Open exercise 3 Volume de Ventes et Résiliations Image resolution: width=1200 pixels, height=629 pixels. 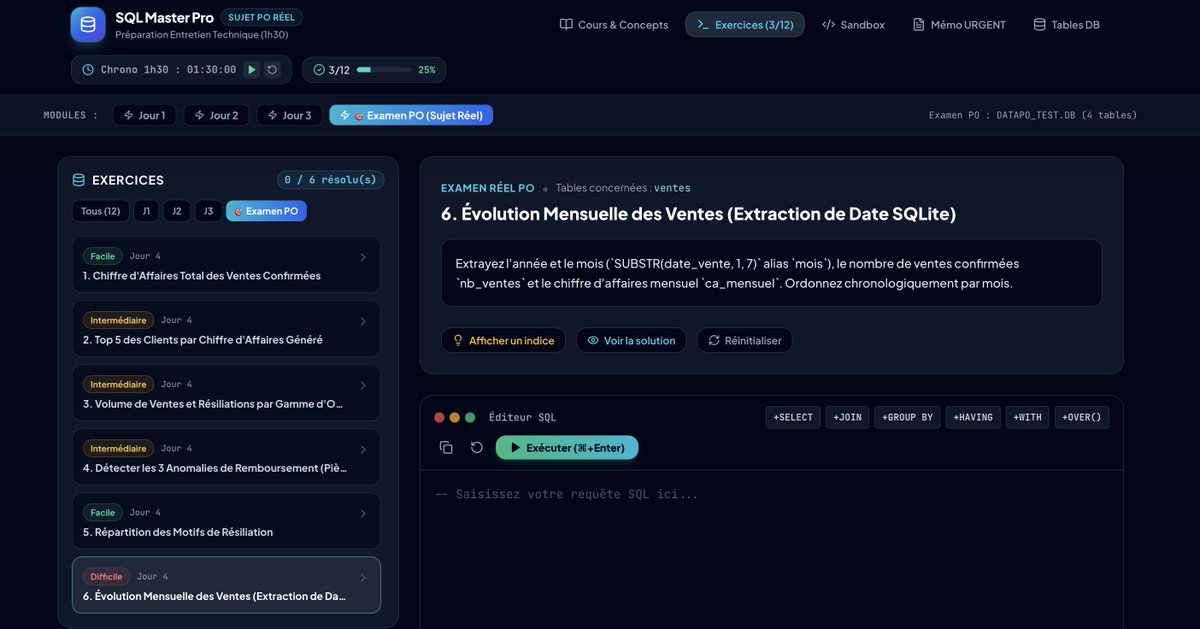pos(226,393)
